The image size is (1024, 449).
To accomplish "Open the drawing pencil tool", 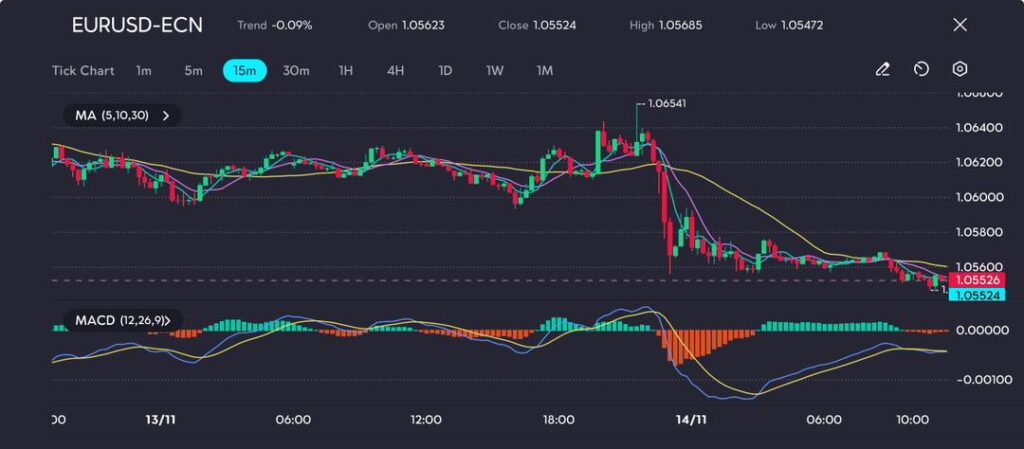I will (x=882, y=70).
